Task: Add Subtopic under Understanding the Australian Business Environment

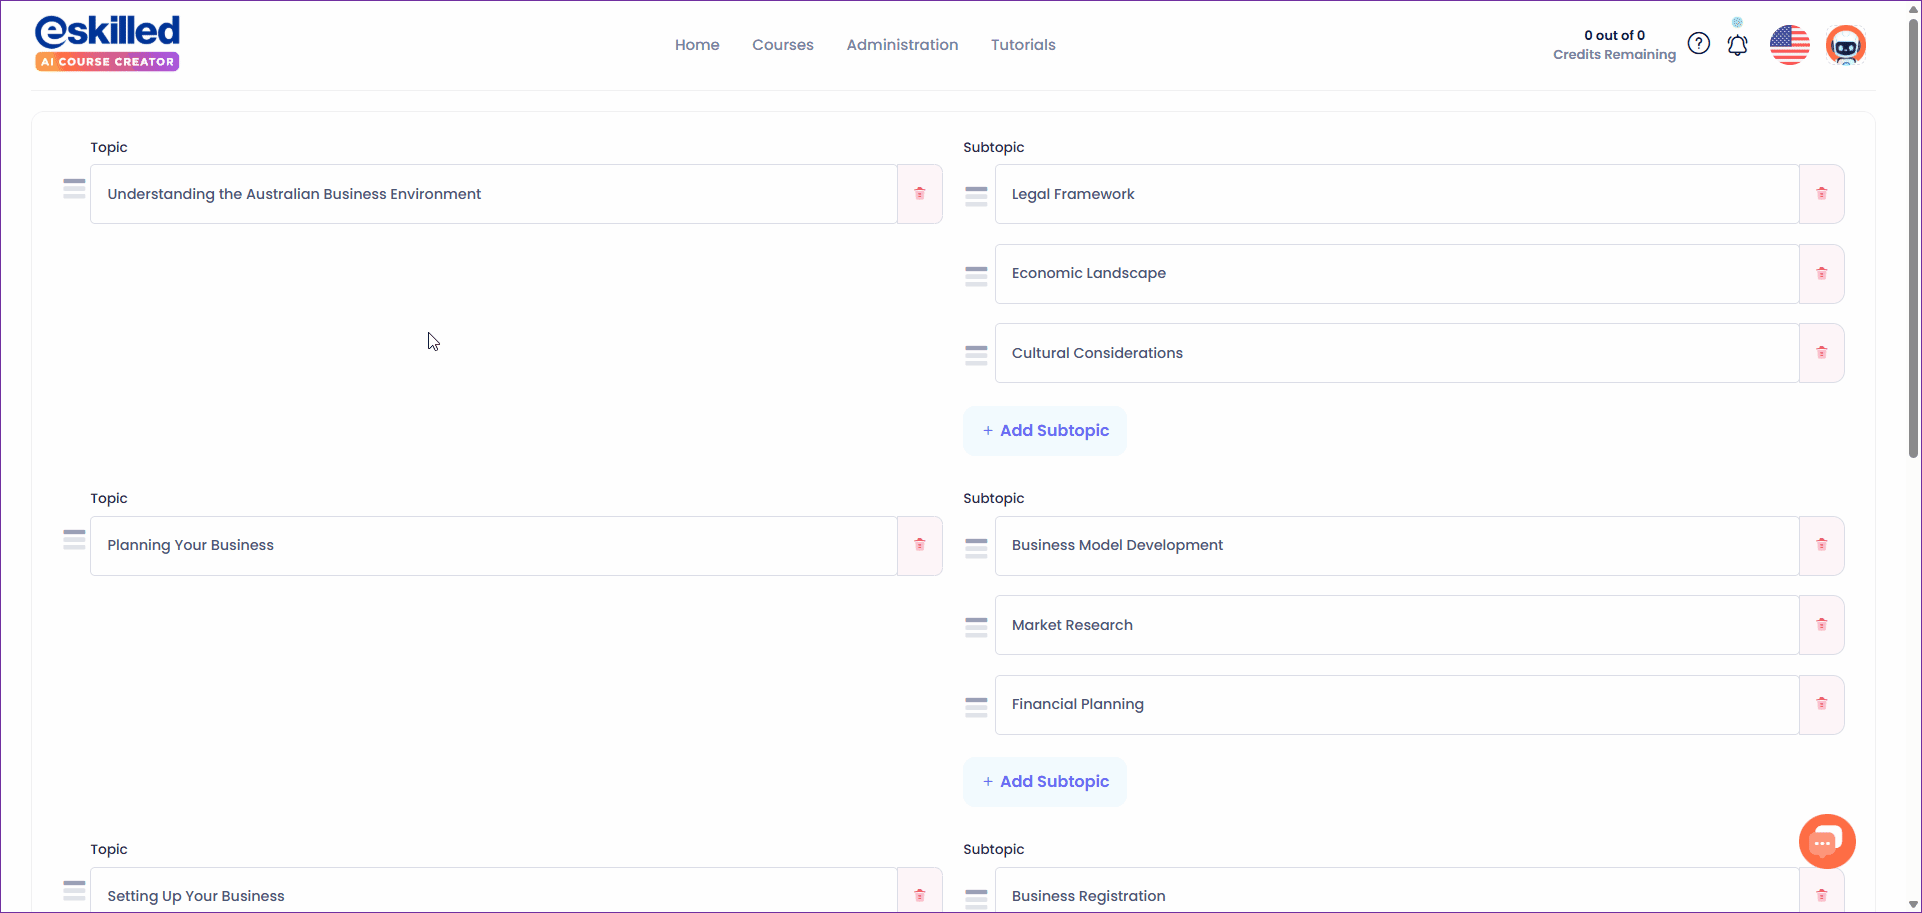Action: tap(1045, 431)
